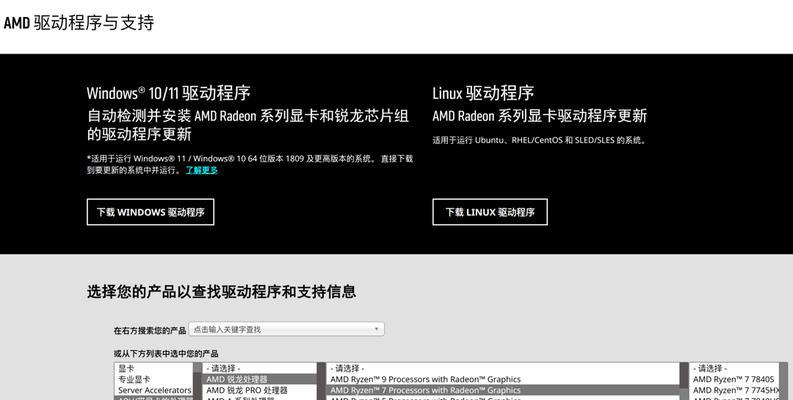Choose AMD 锐龙 PRO 处理器 option
The width and height of the screenshot is (793, 400).
[x=259, y=390]
